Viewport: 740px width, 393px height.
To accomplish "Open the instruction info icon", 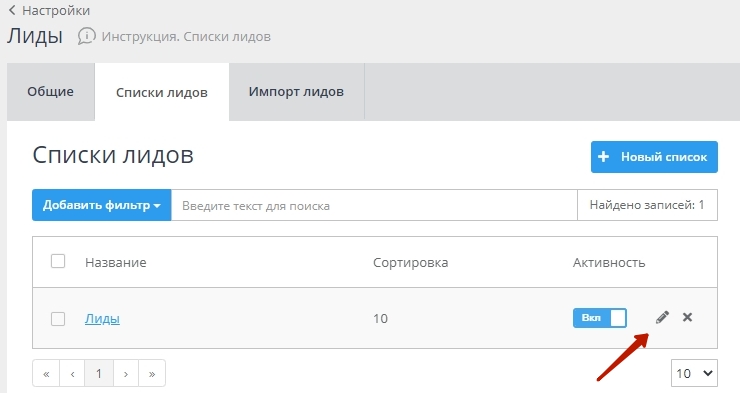I will pos(86,36).
